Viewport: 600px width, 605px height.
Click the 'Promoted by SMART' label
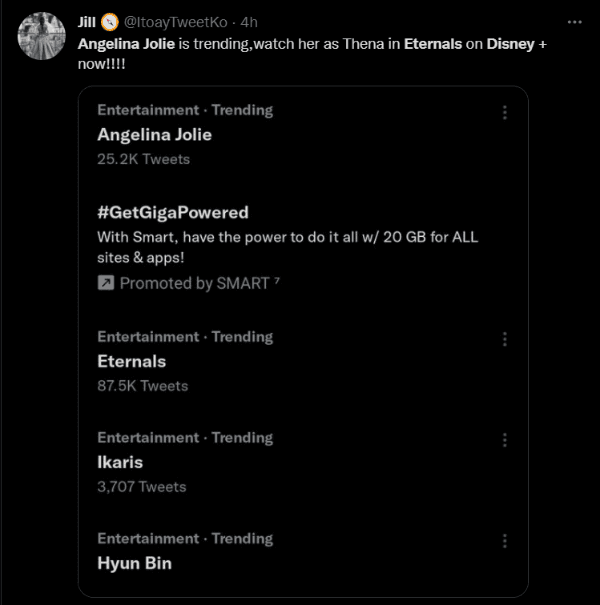coord(194,283)
